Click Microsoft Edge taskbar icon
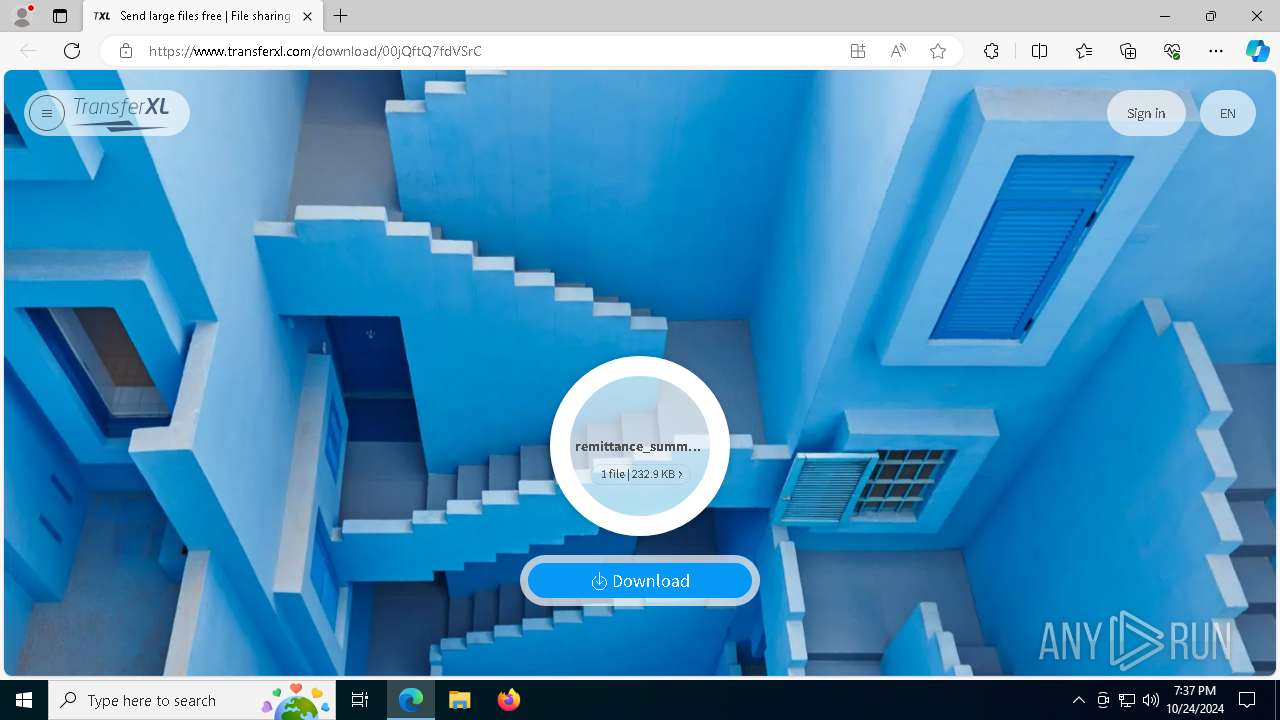 coord(411,700)
